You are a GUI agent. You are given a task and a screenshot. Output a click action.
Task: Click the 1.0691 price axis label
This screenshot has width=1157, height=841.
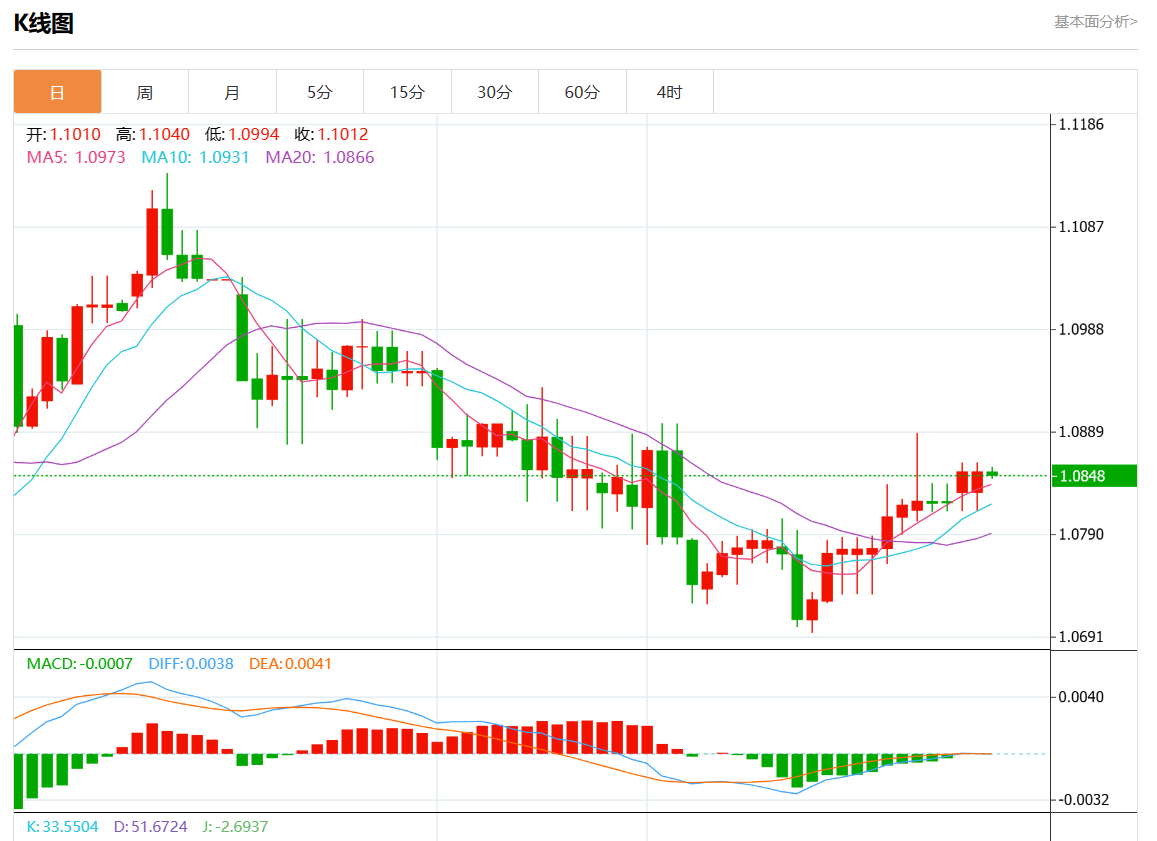point(1081,637)
